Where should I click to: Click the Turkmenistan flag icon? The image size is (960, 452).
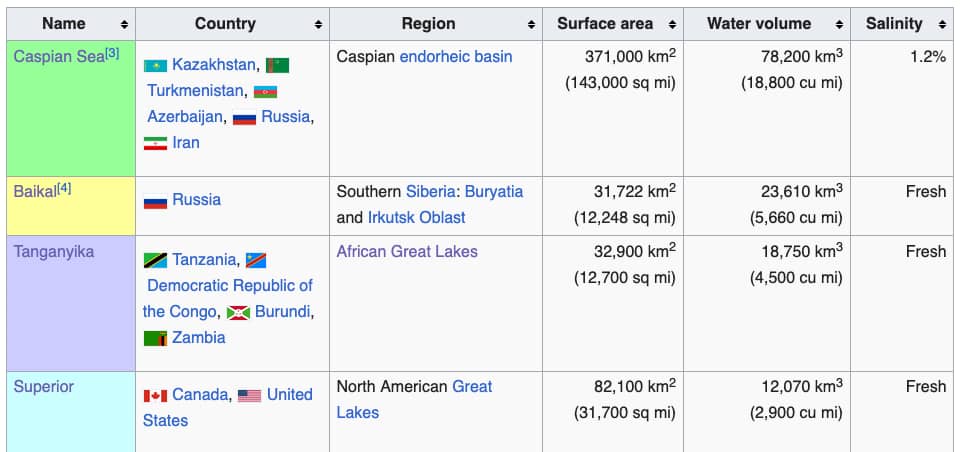click(x=277, y=66)
